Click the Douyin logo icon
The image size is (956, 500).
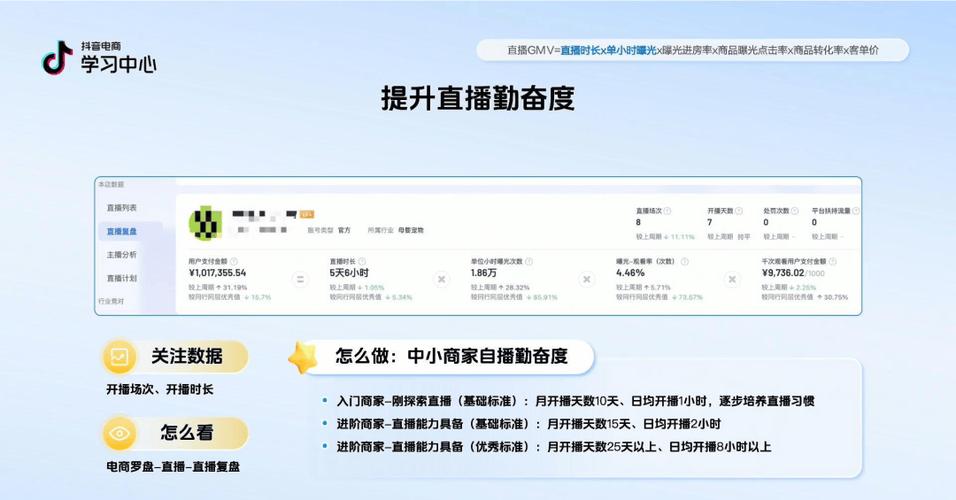(57, 58)
